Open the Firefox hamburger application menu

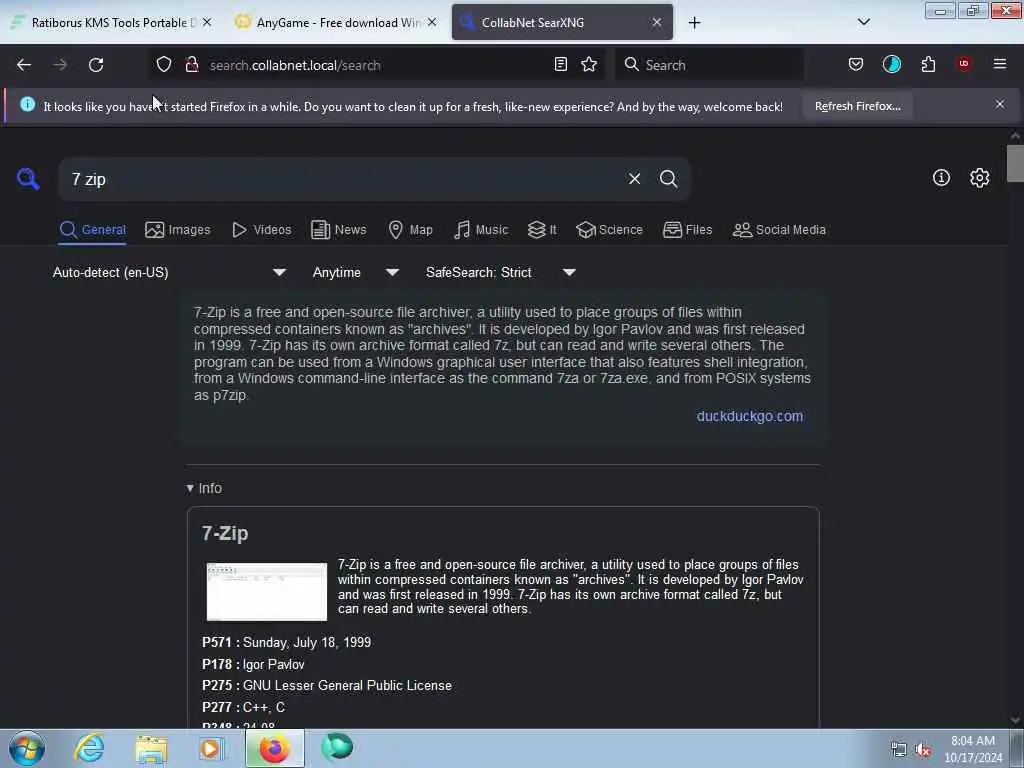(x=999, y=64)
